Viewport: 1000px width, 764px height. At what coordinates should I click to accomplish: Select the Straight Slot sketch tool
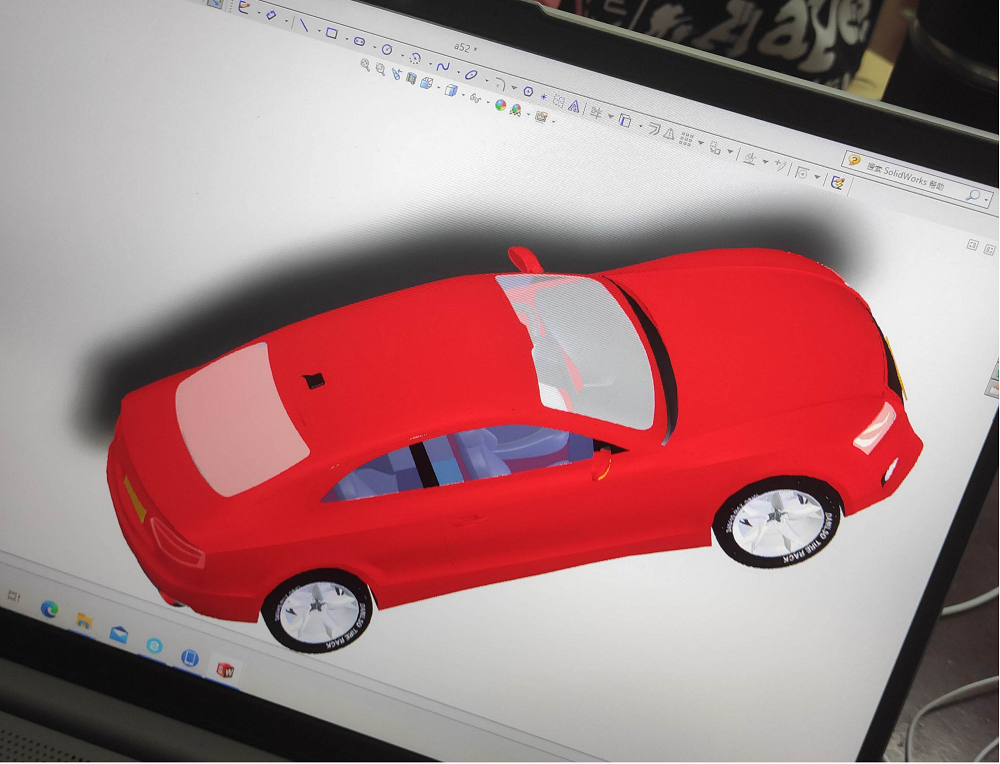click(359, 41)
